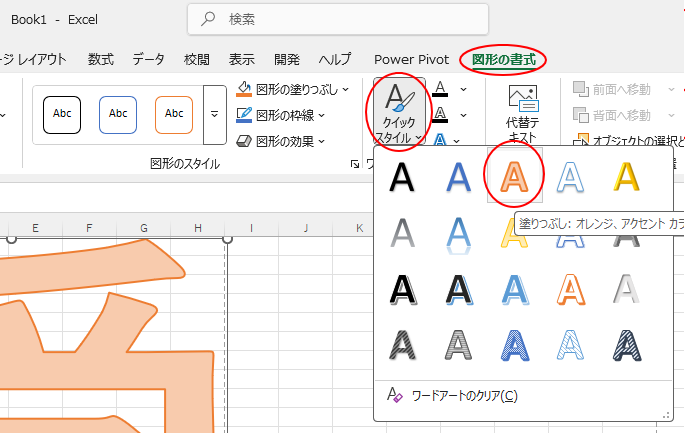The height and width of the screenshot is (433, 685).
Task: Select the 開発 ribbon tab
Action: pos(287,59)
